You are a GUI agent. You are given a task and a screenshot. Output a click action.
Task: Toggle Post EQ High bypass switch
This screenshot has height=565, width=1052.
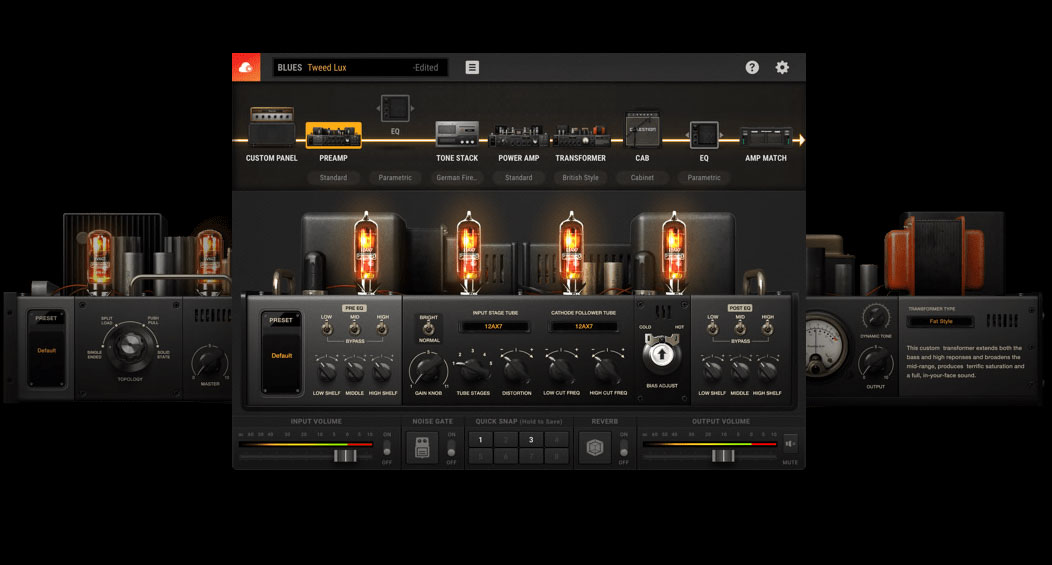pyautogui.click(x=768, y=328)
